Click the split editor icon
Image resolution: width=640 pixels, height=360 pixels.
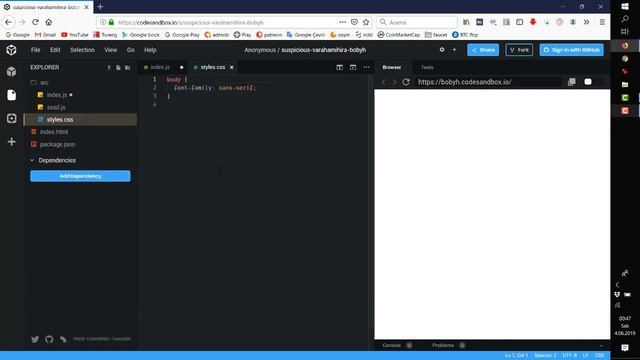[x=340, y=67]
